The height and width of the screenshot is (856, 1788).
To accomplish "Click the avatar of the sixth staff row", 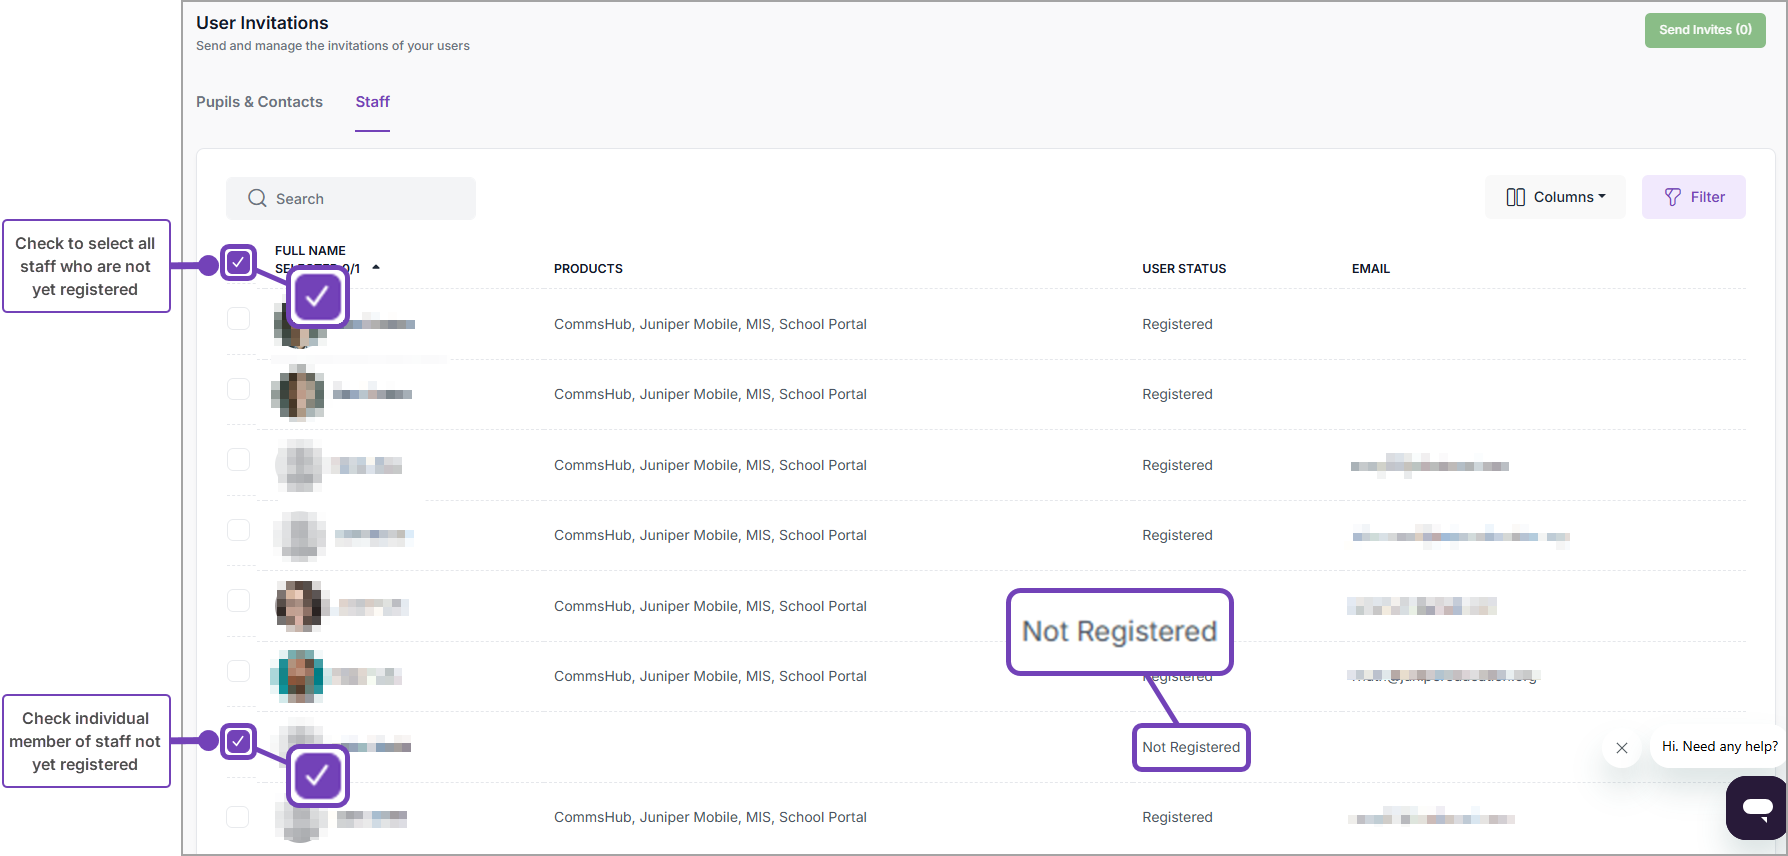I will tap(298, 676).
